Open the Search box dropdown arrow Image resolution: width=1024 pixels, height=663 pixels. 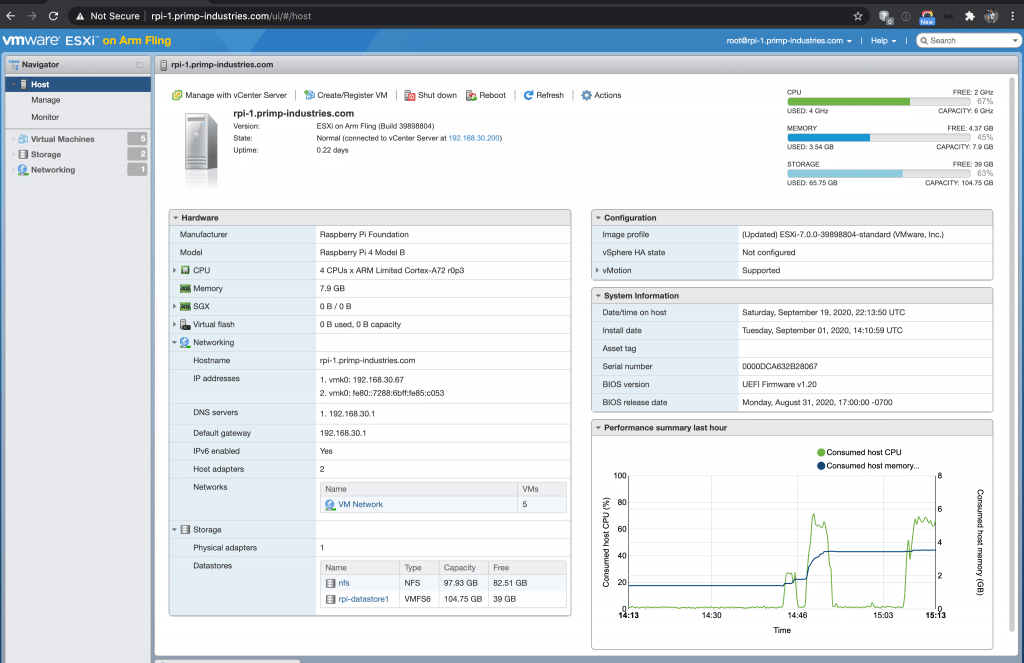1015,40
